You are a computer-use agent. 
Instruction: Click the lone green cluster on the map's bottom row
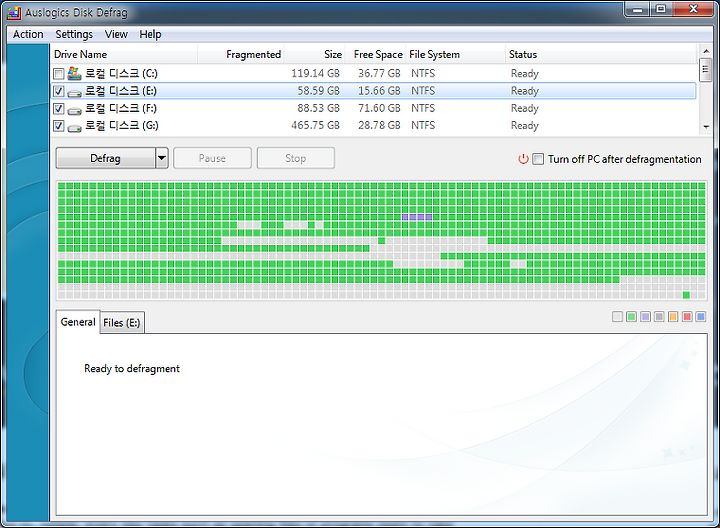(x=686, y=295)
